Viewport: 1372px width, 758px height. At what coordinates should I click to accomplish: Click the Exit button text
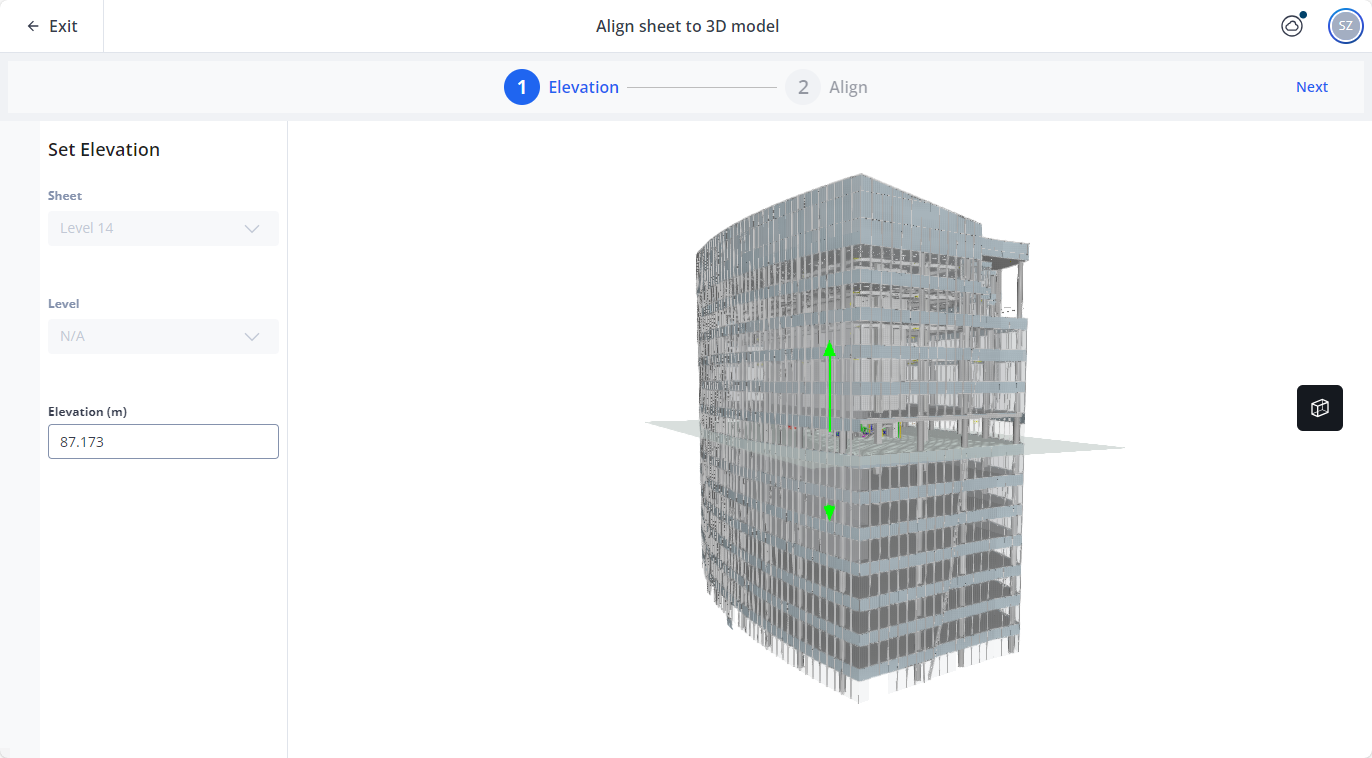[63, 26]
